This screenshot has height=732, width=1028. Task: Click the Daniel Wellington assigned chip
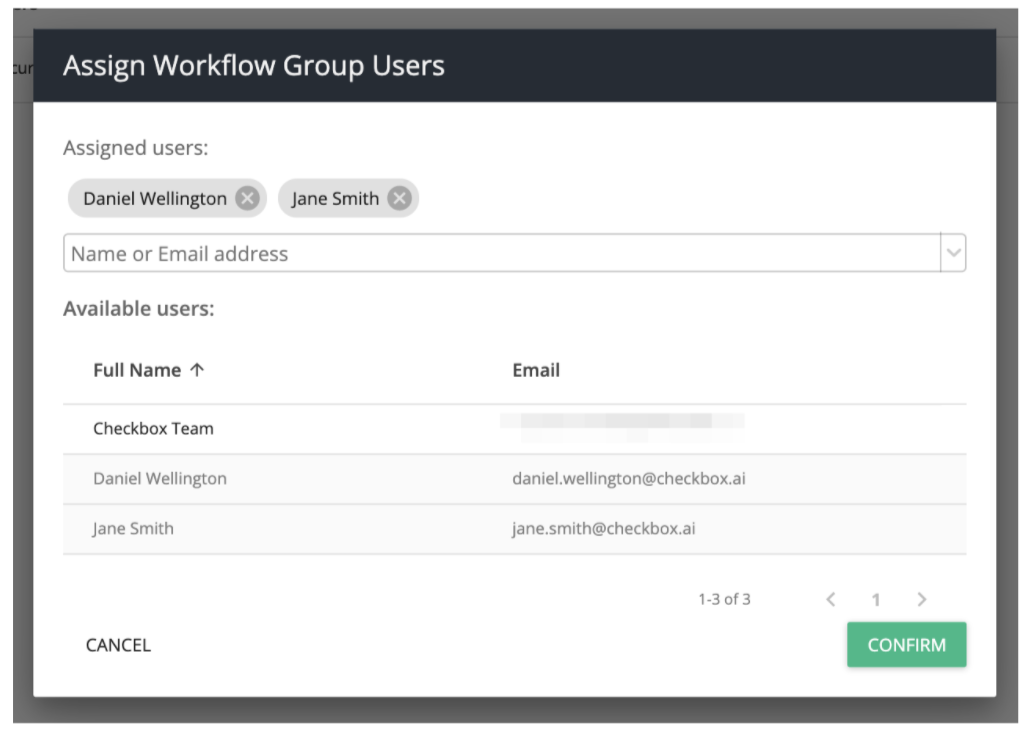coord(167,198)
